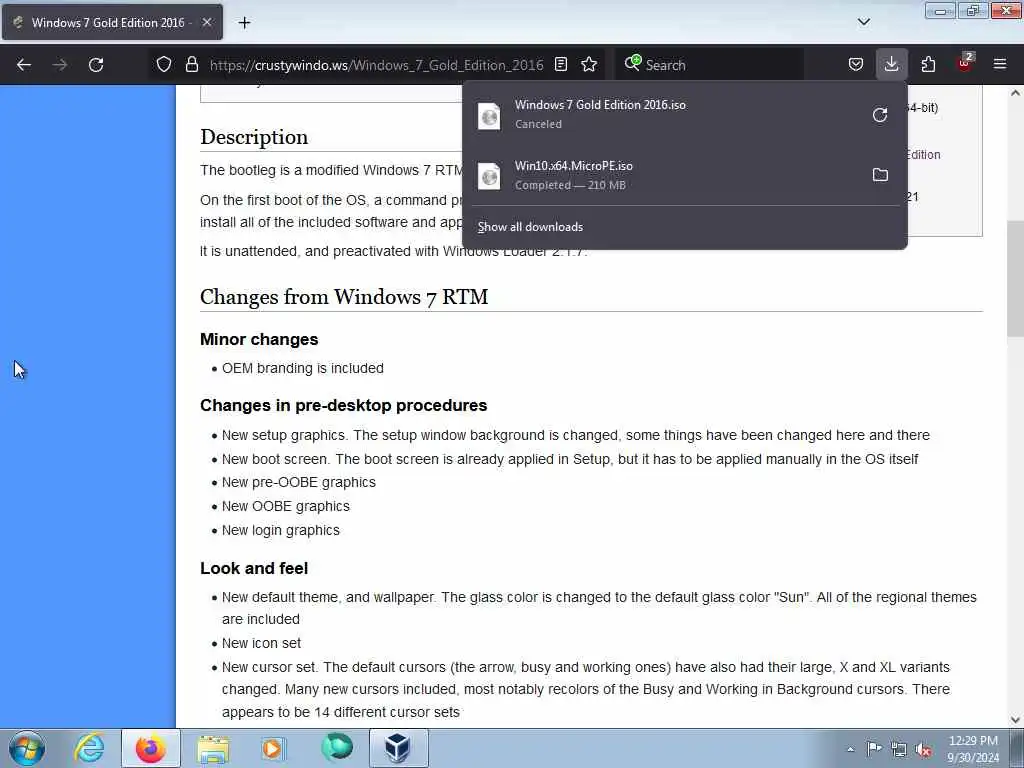Open the Firefox hamburger menu
1024x768 pixels.
point(1000,65)
